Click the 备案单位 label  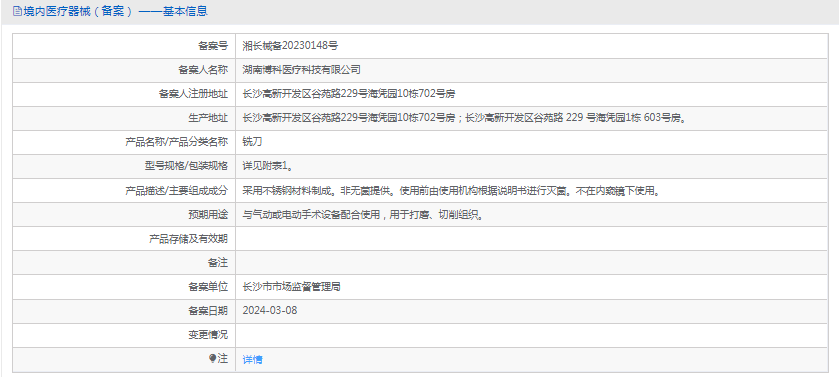coord(208,287)
